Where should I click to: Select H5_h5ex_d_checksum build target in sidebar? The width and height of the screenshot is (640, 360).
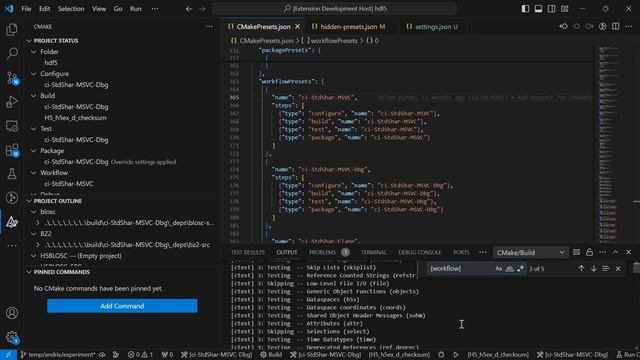pos(76,118)
